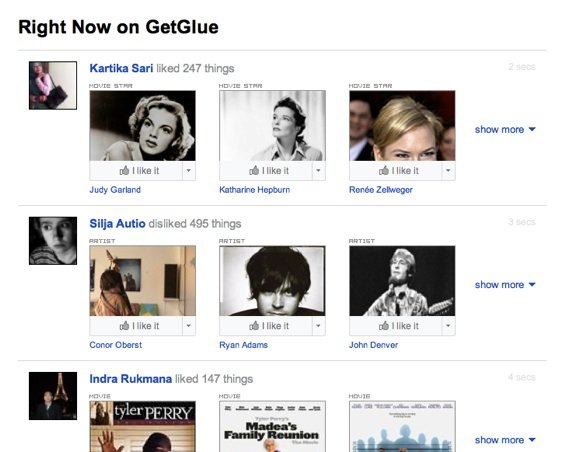
Task: Open the John Denver link
Action: [373, 345]
